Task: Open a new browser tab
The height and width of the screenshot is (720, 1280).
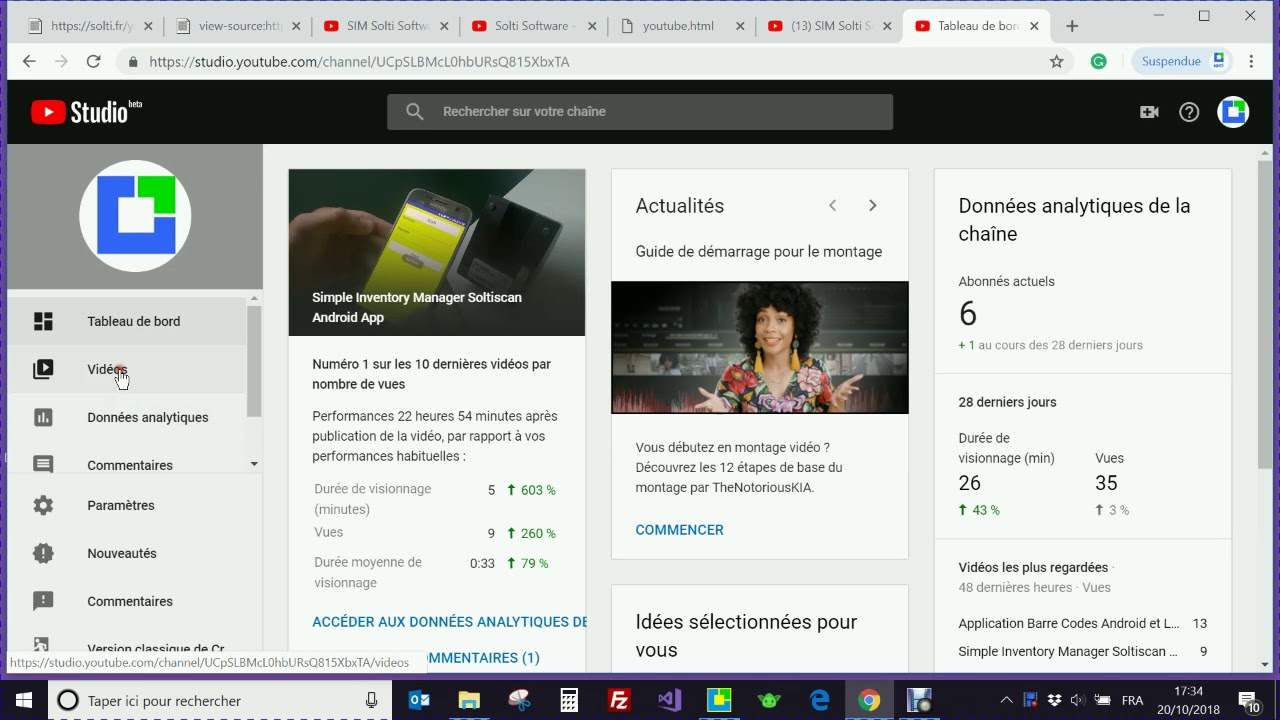Action: point(1072,26)
